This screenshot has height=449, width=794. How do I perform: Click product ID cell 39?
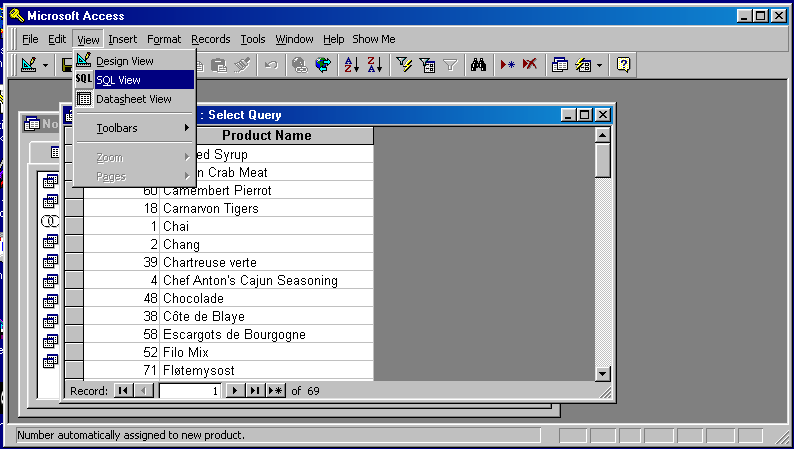122,262
